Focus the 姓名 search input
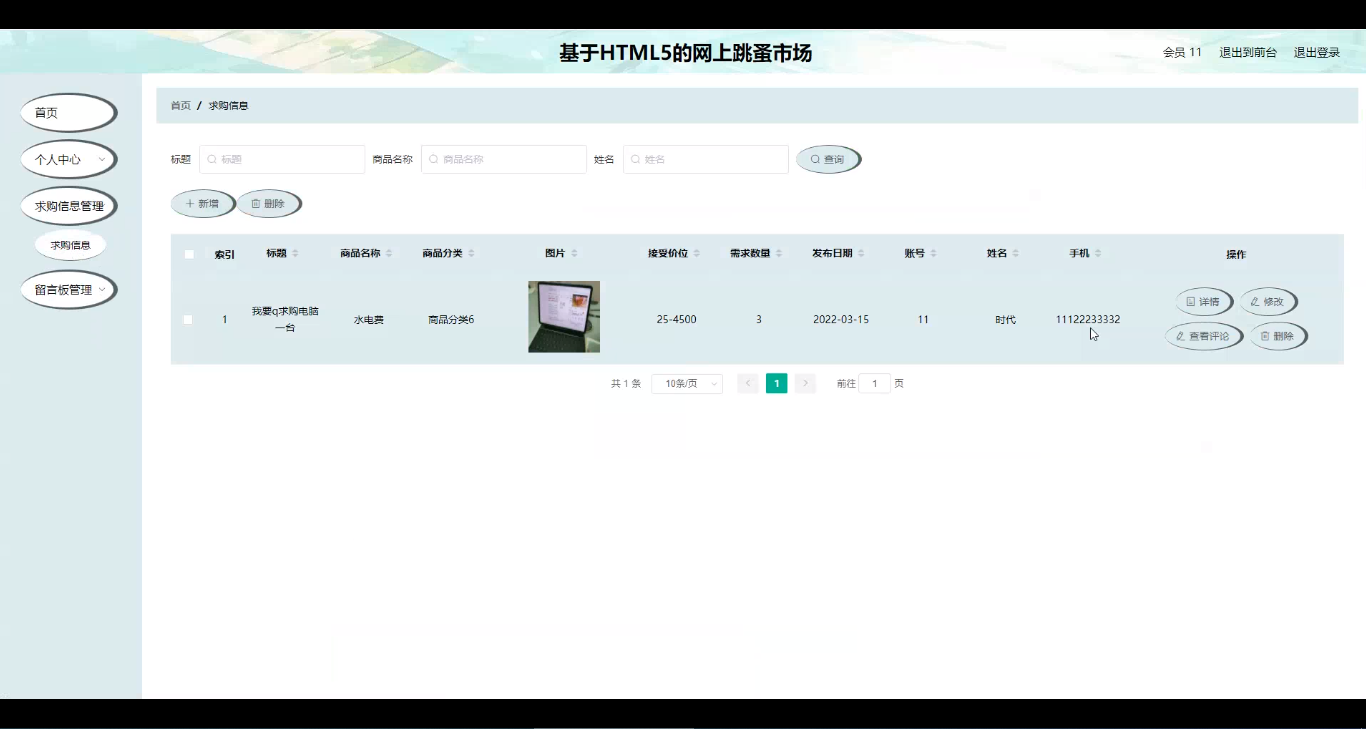 coord(706,159)
